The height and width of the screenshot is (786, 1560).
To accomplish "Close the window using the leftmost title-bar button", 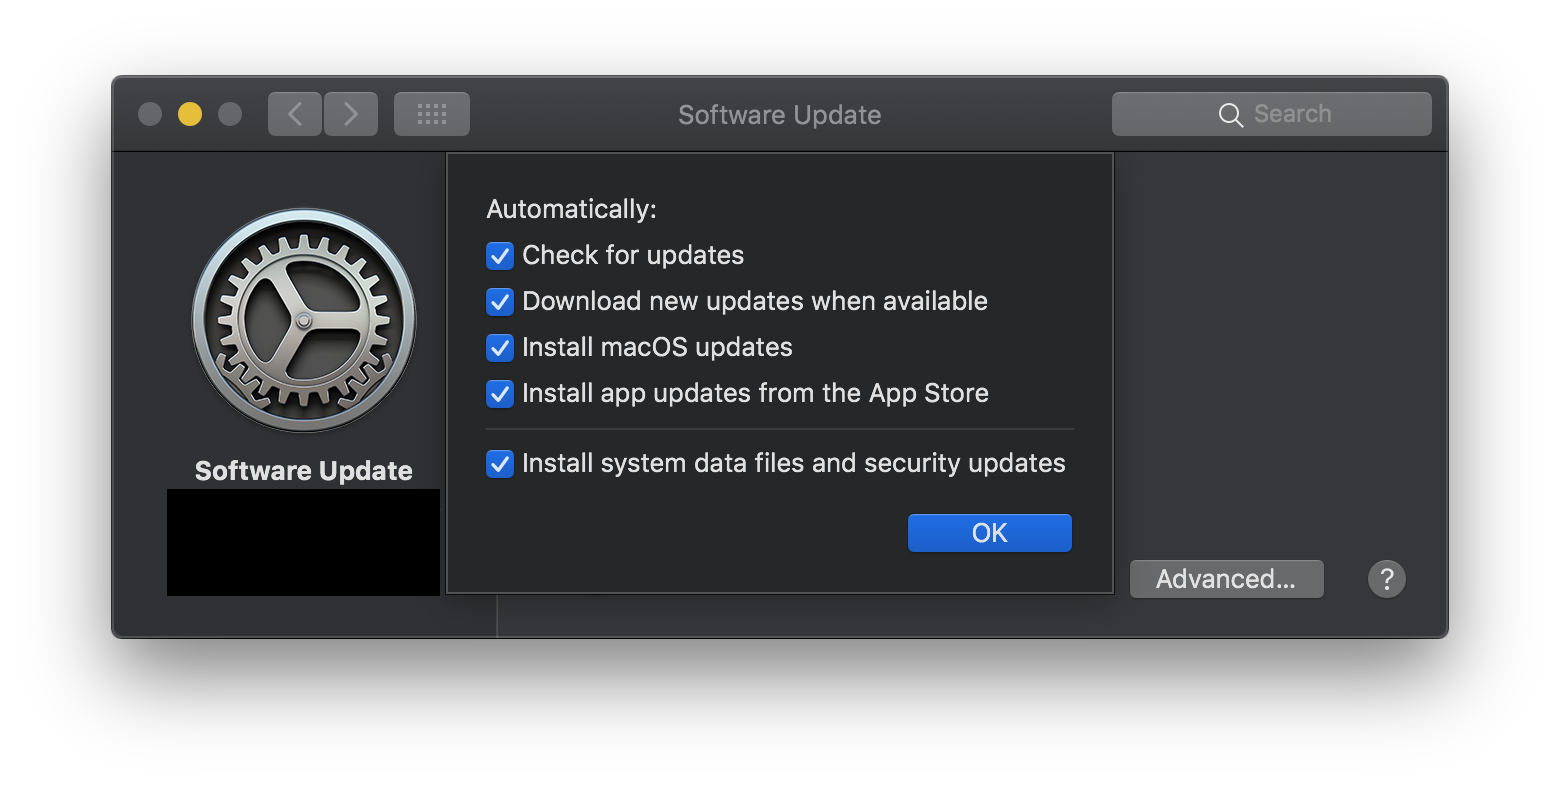I will pos(150,114).
